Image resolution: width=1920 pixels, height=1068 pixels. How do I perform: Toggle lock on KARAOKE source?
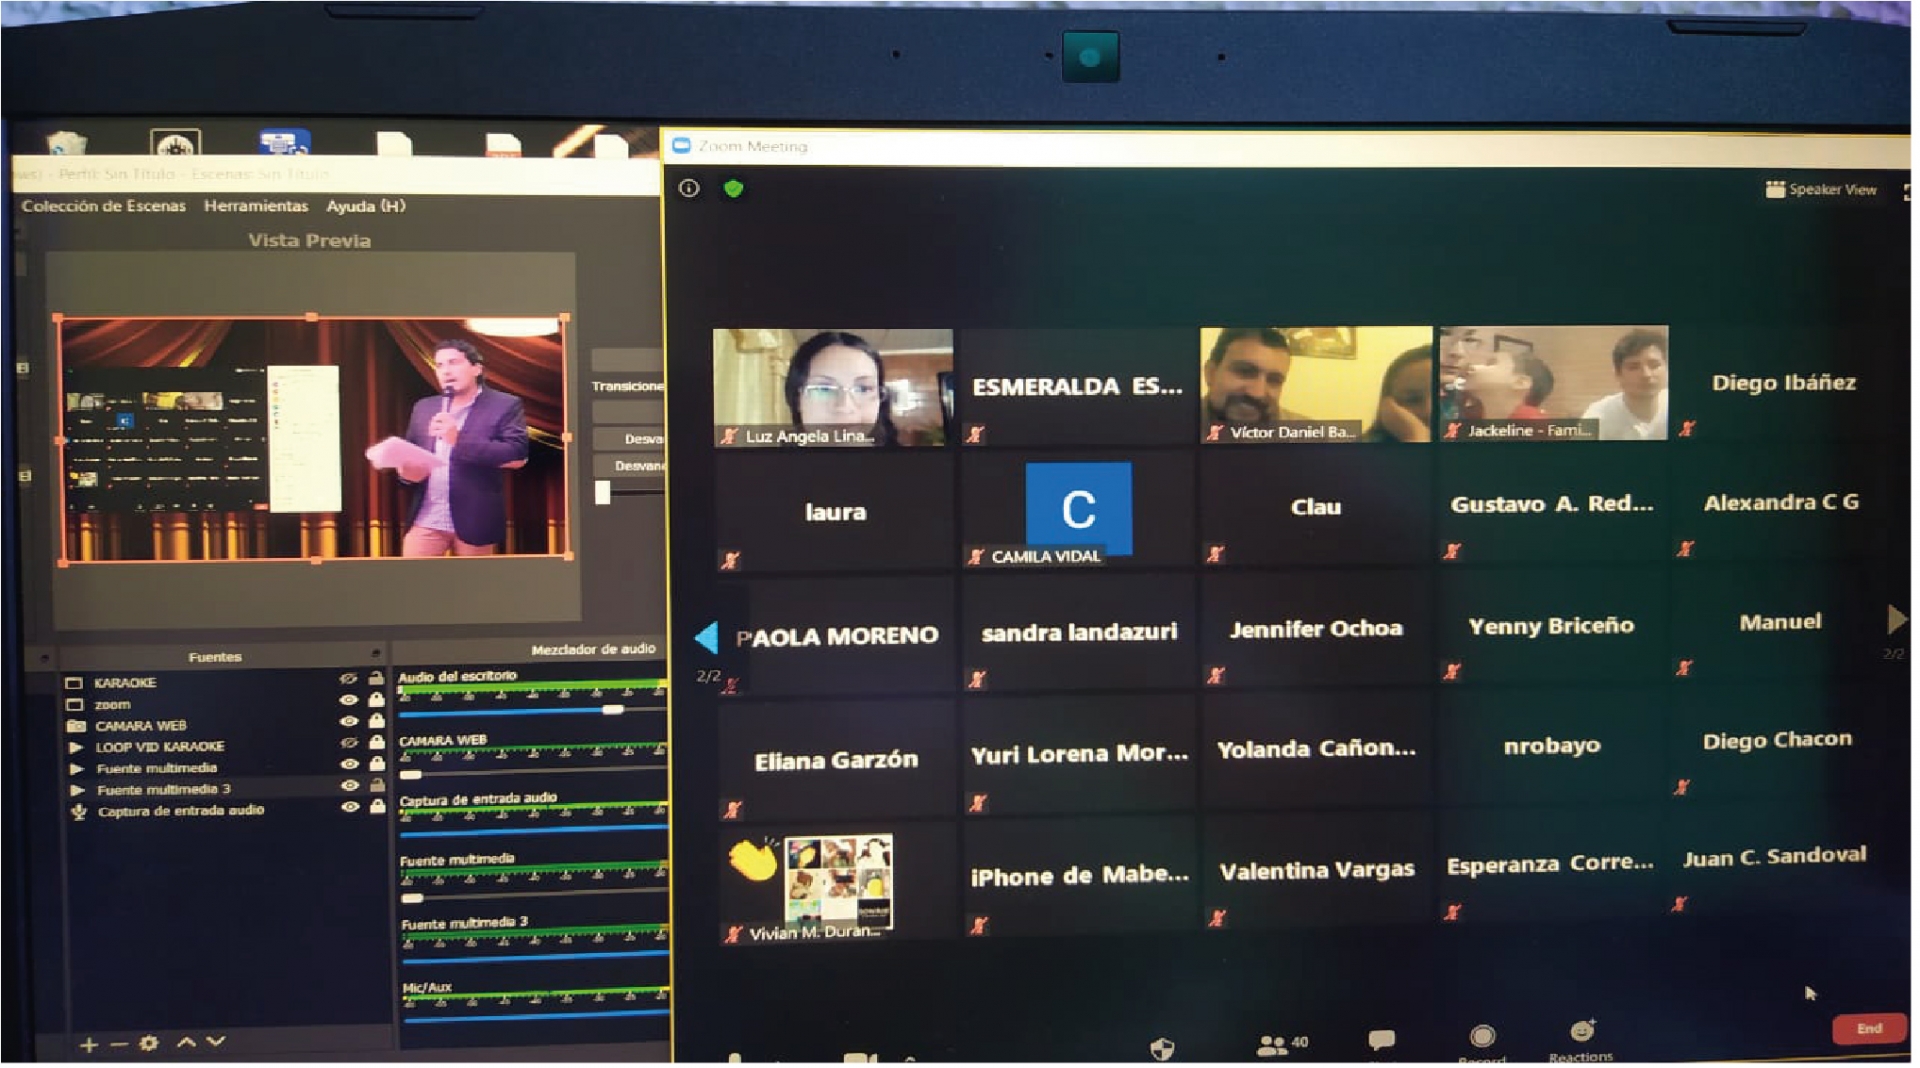(x=376, y=679)
